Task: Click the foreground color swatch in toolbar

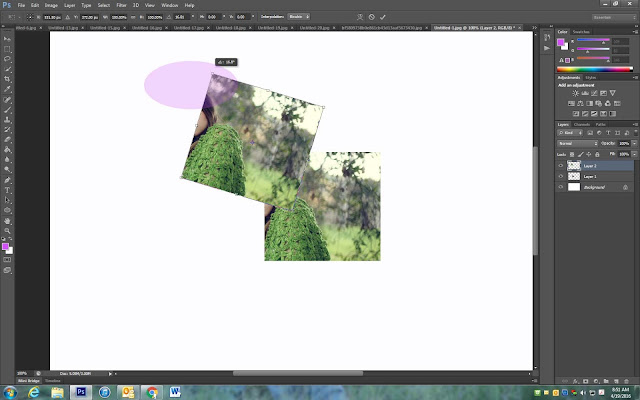Action: click(5, 246)
